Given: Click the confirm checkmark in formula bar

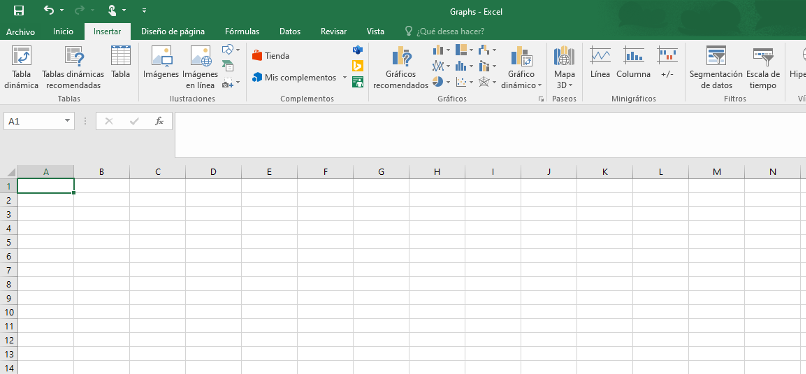Looking at the screenshot, I should click(134, 121).
